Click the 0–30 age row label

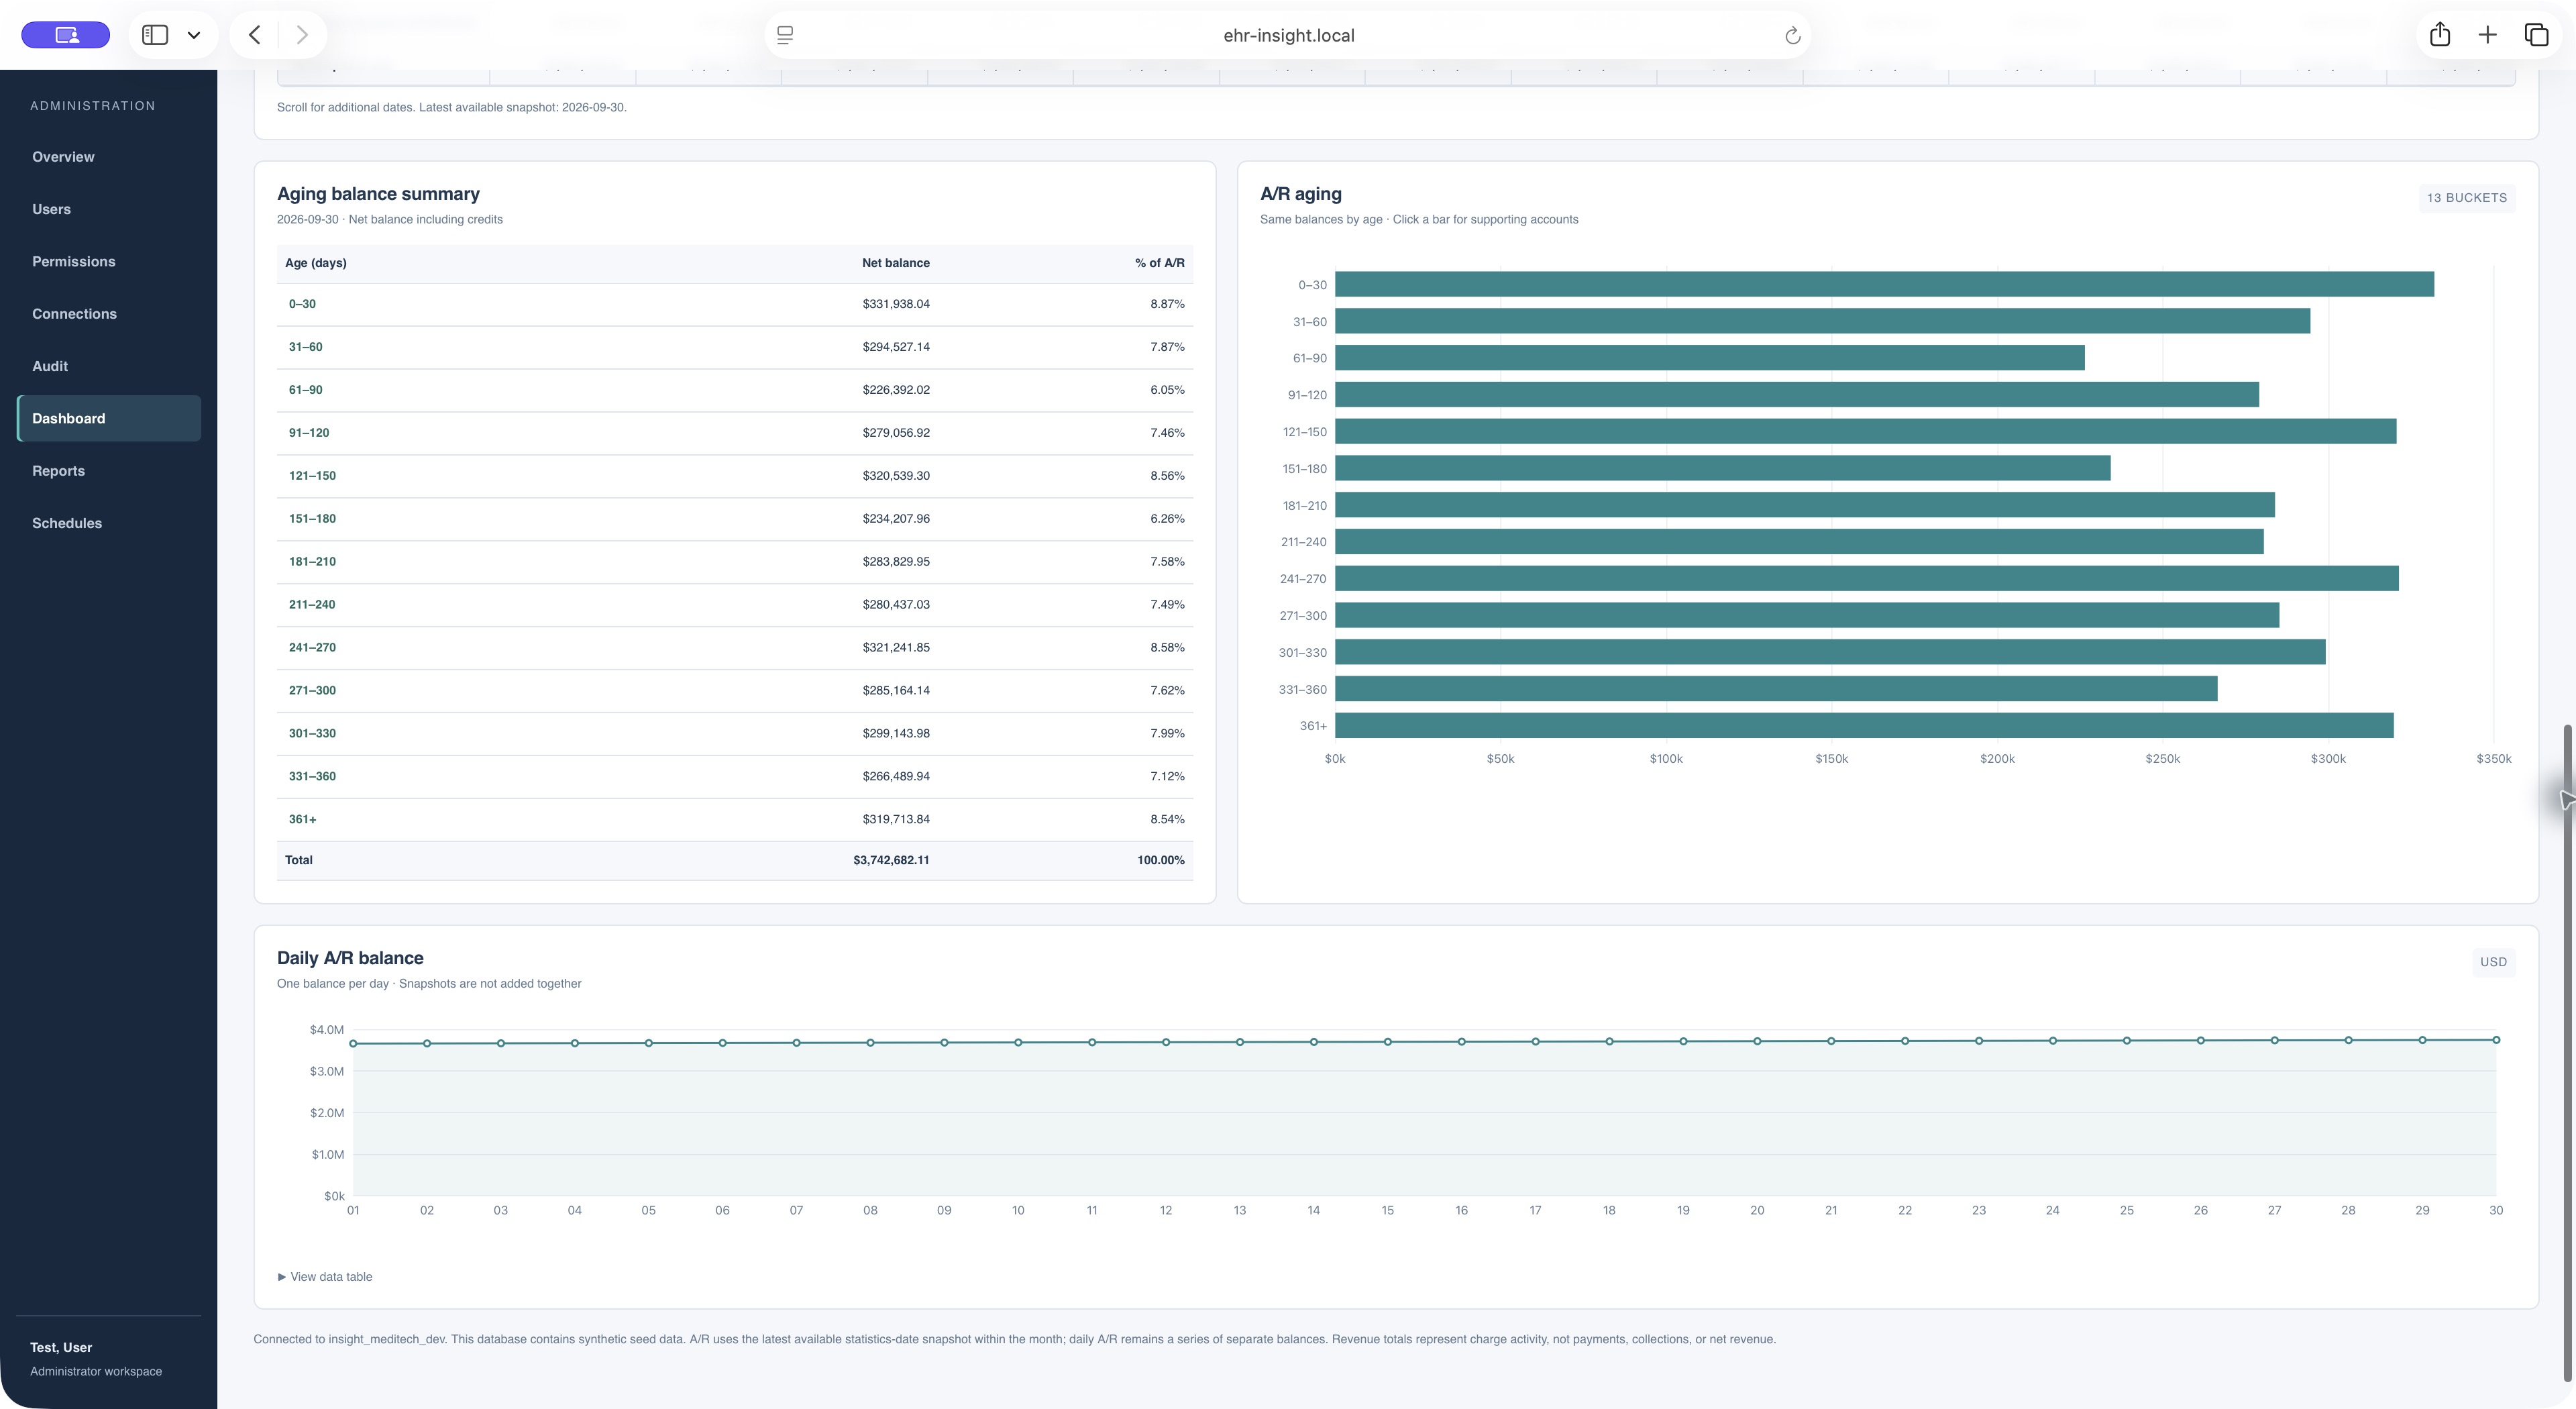click(302, 304)
